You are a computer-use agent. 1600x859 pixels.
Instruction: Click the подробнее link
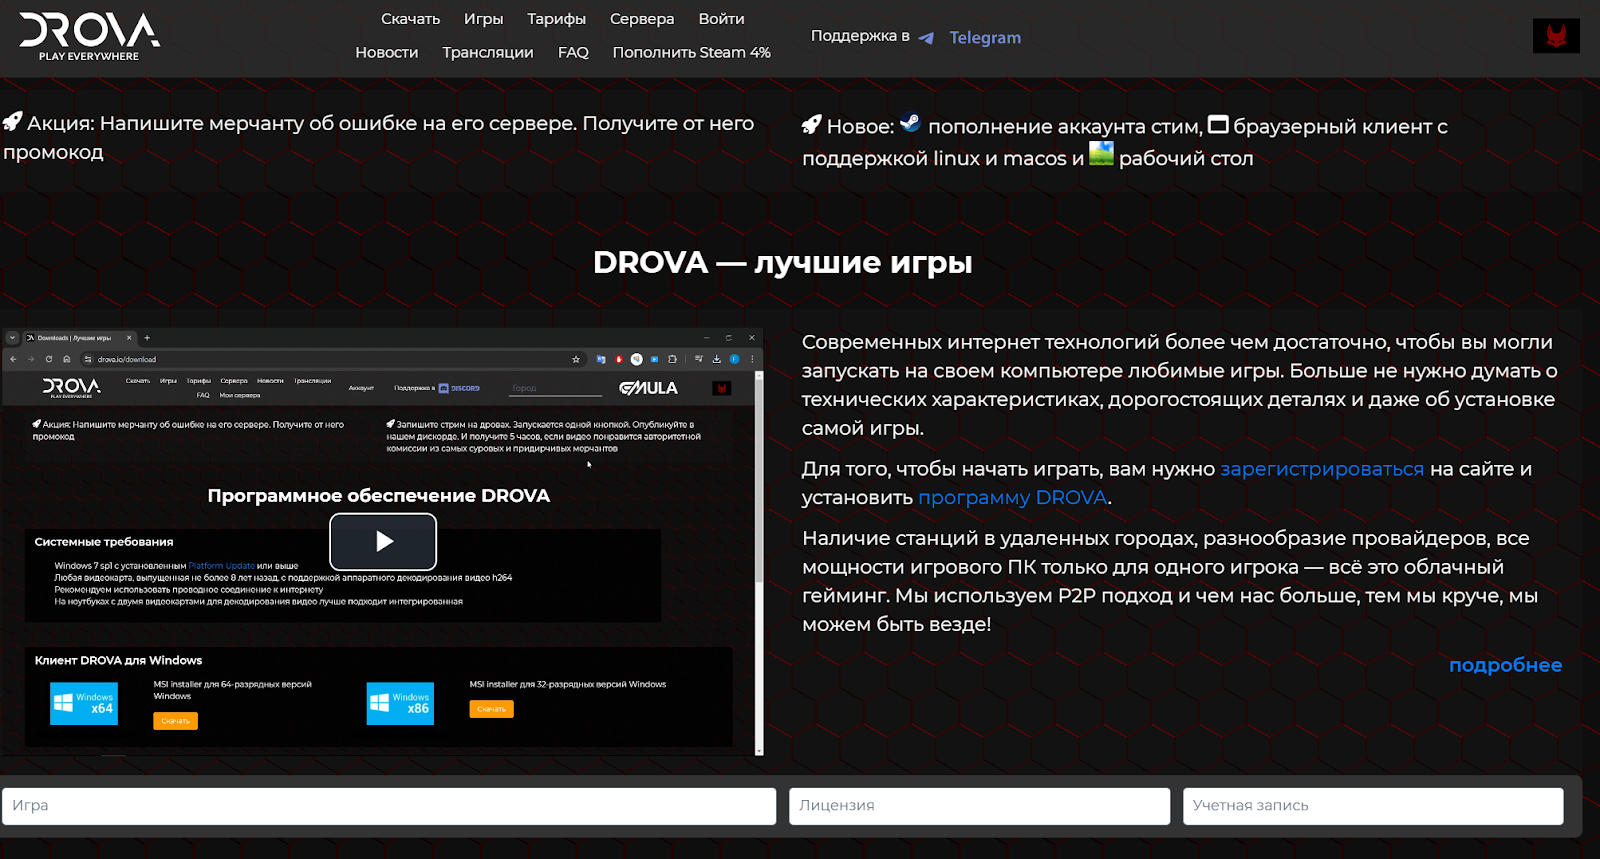pos(1504,665)
